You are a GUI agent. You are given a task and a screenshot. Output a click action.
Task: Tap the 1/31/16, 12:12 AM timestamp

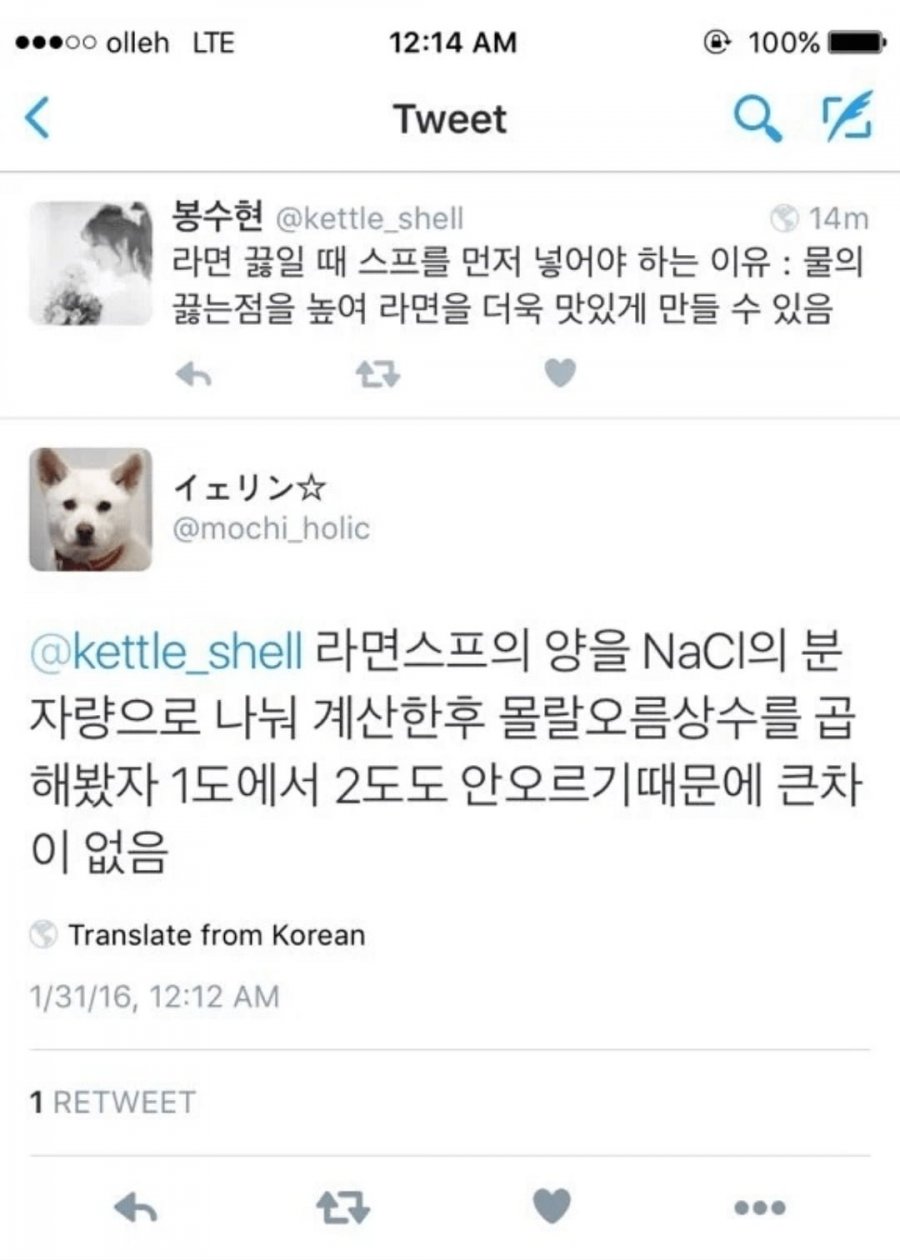pos(155,996)
